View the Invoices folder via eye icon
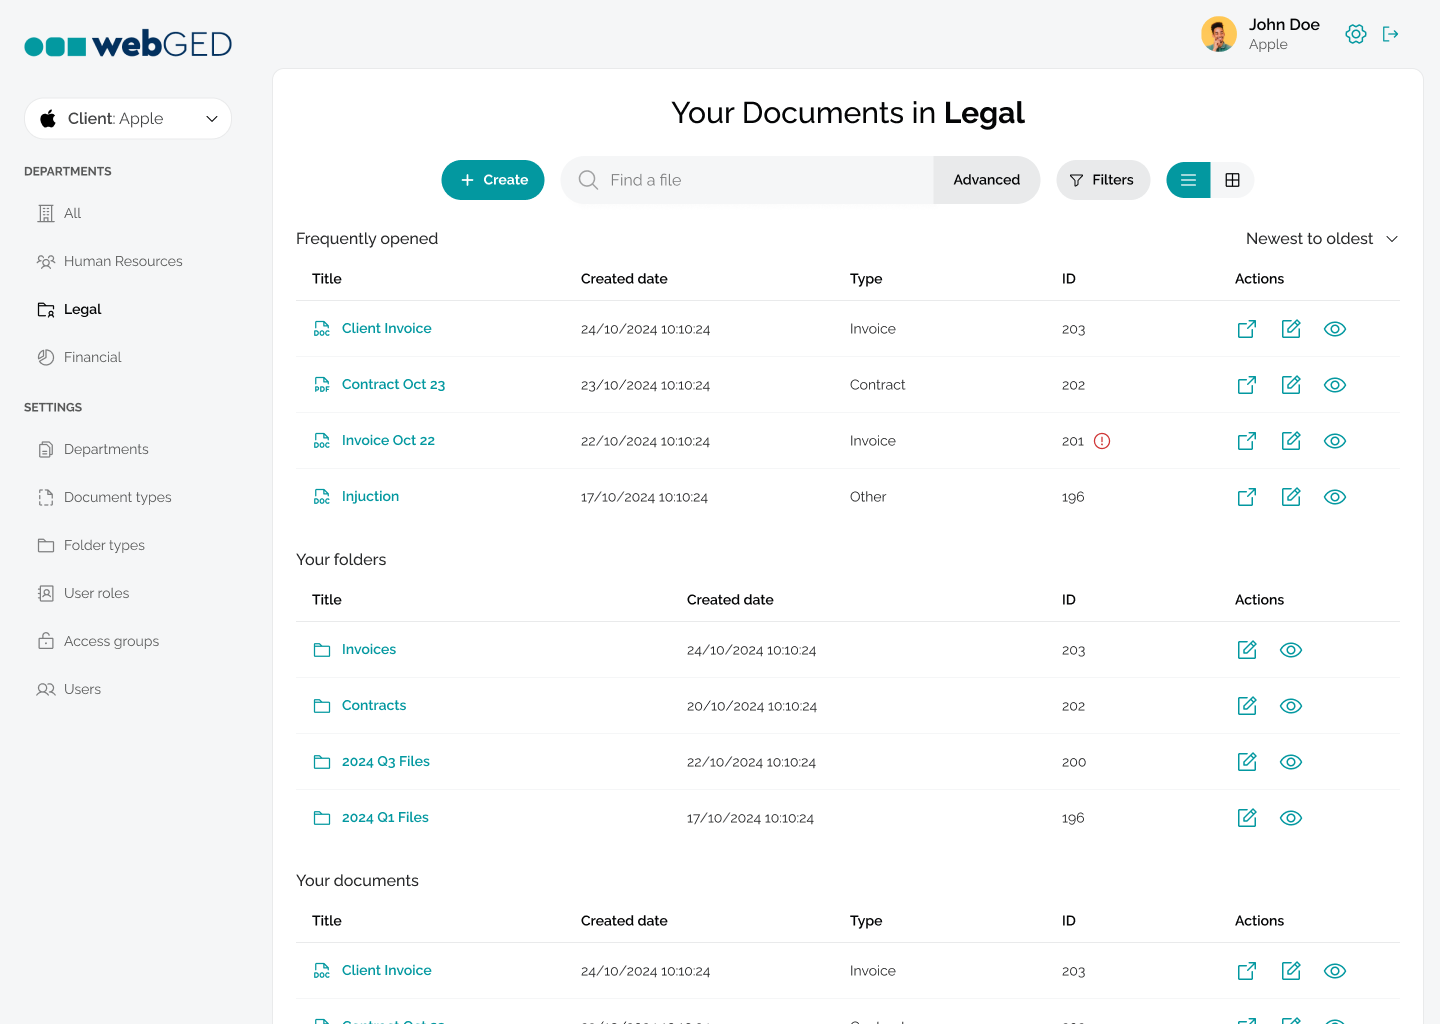 (x=1291, y=650)
